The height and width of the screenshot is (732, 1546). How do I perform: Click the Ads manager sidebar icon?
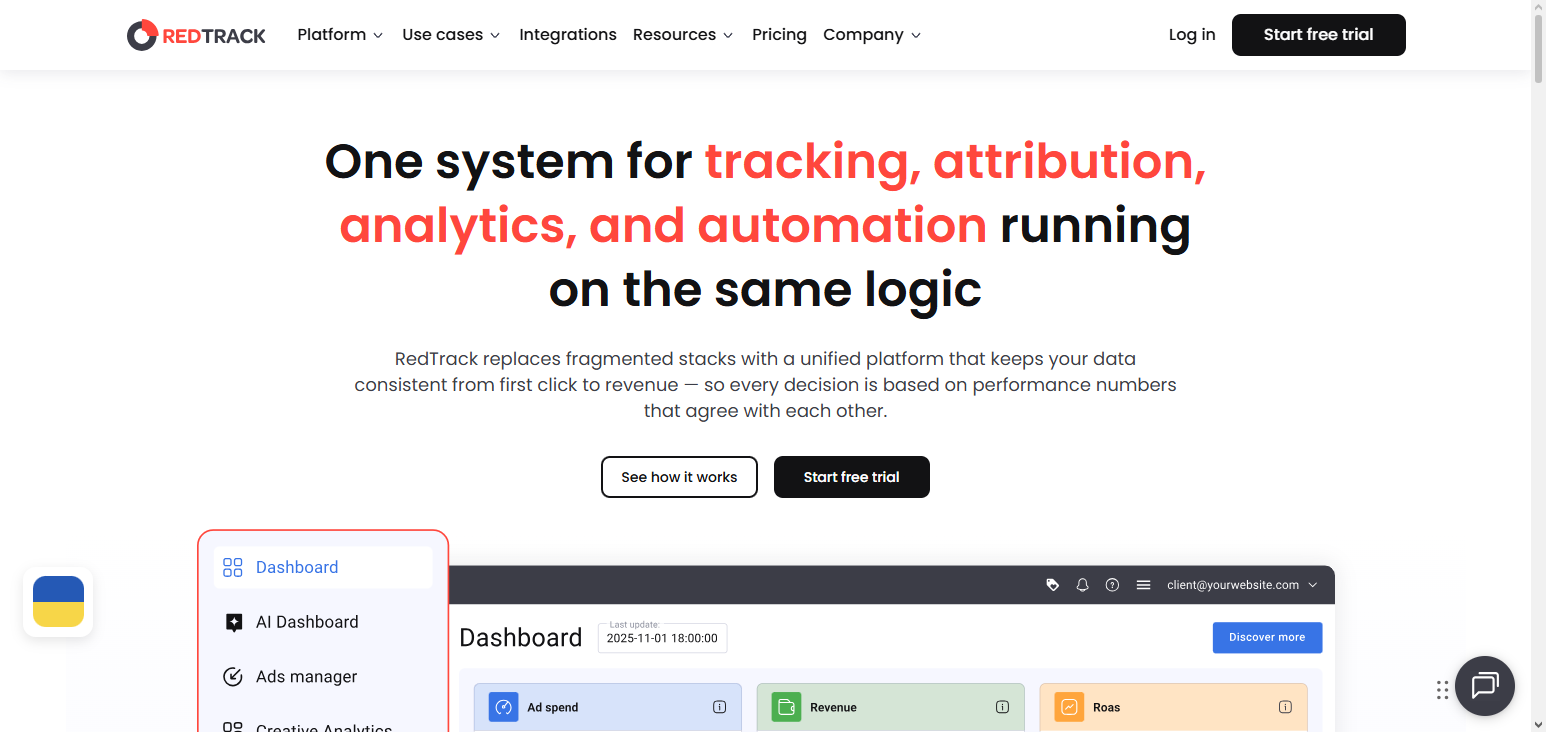tap(233, 676)
